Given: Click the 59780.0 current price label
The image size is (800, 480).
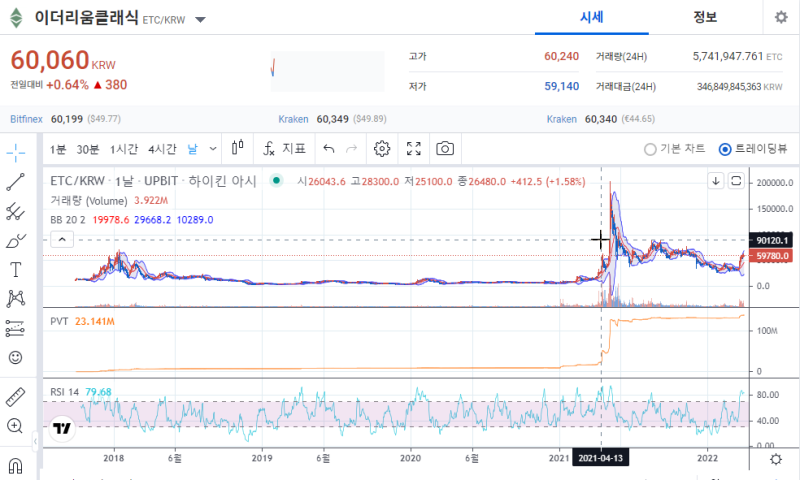Looking at the screenshot, I should point(771,256).
